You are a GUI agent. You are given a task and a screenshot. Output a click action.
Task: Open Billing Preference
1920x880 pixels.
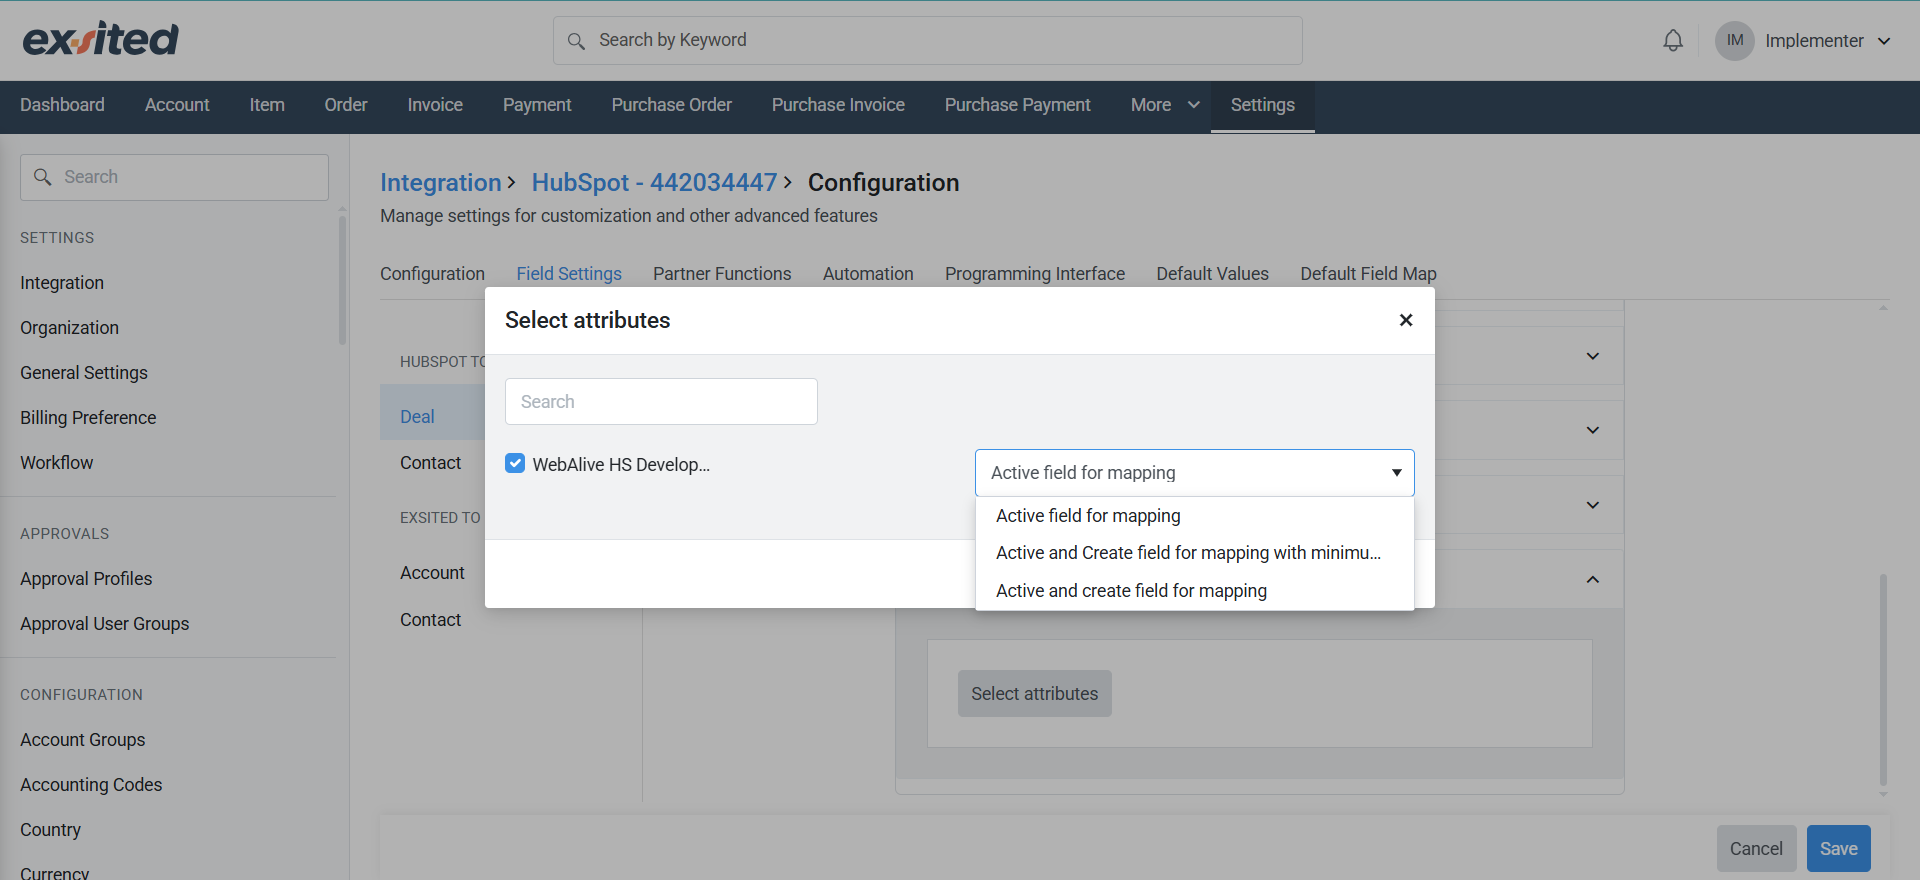point(88,418)
